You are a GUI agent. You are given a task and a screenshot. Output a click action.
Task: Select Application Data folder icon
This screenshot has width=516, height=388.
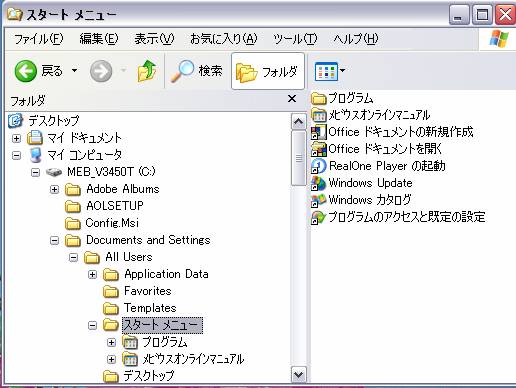click(111, 274)
